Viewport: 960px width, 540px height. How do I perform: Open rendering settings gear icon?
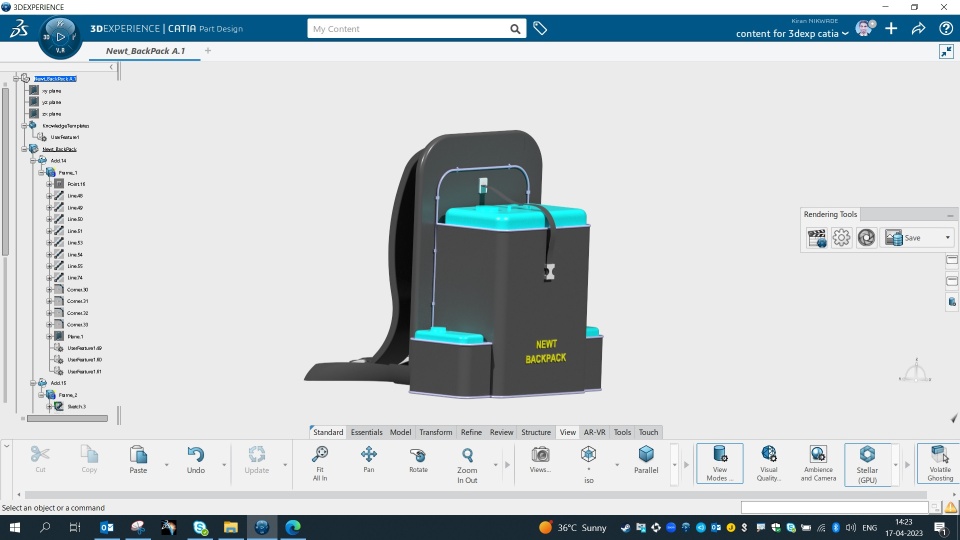841,238
